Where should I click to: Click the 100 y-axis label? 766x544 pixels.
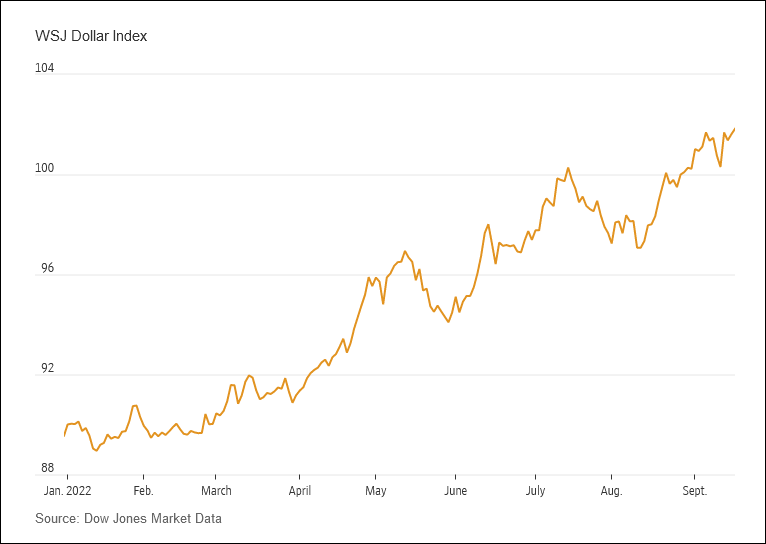pyautogui.click(x=46, y=169)
